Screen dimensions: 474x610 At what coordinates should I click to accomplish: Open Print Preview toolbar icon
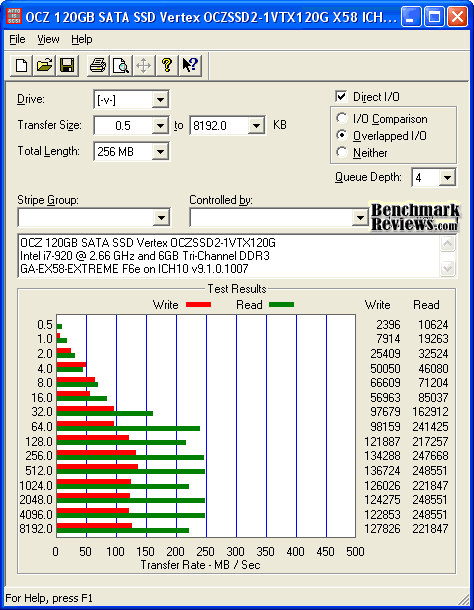(121, 65)
